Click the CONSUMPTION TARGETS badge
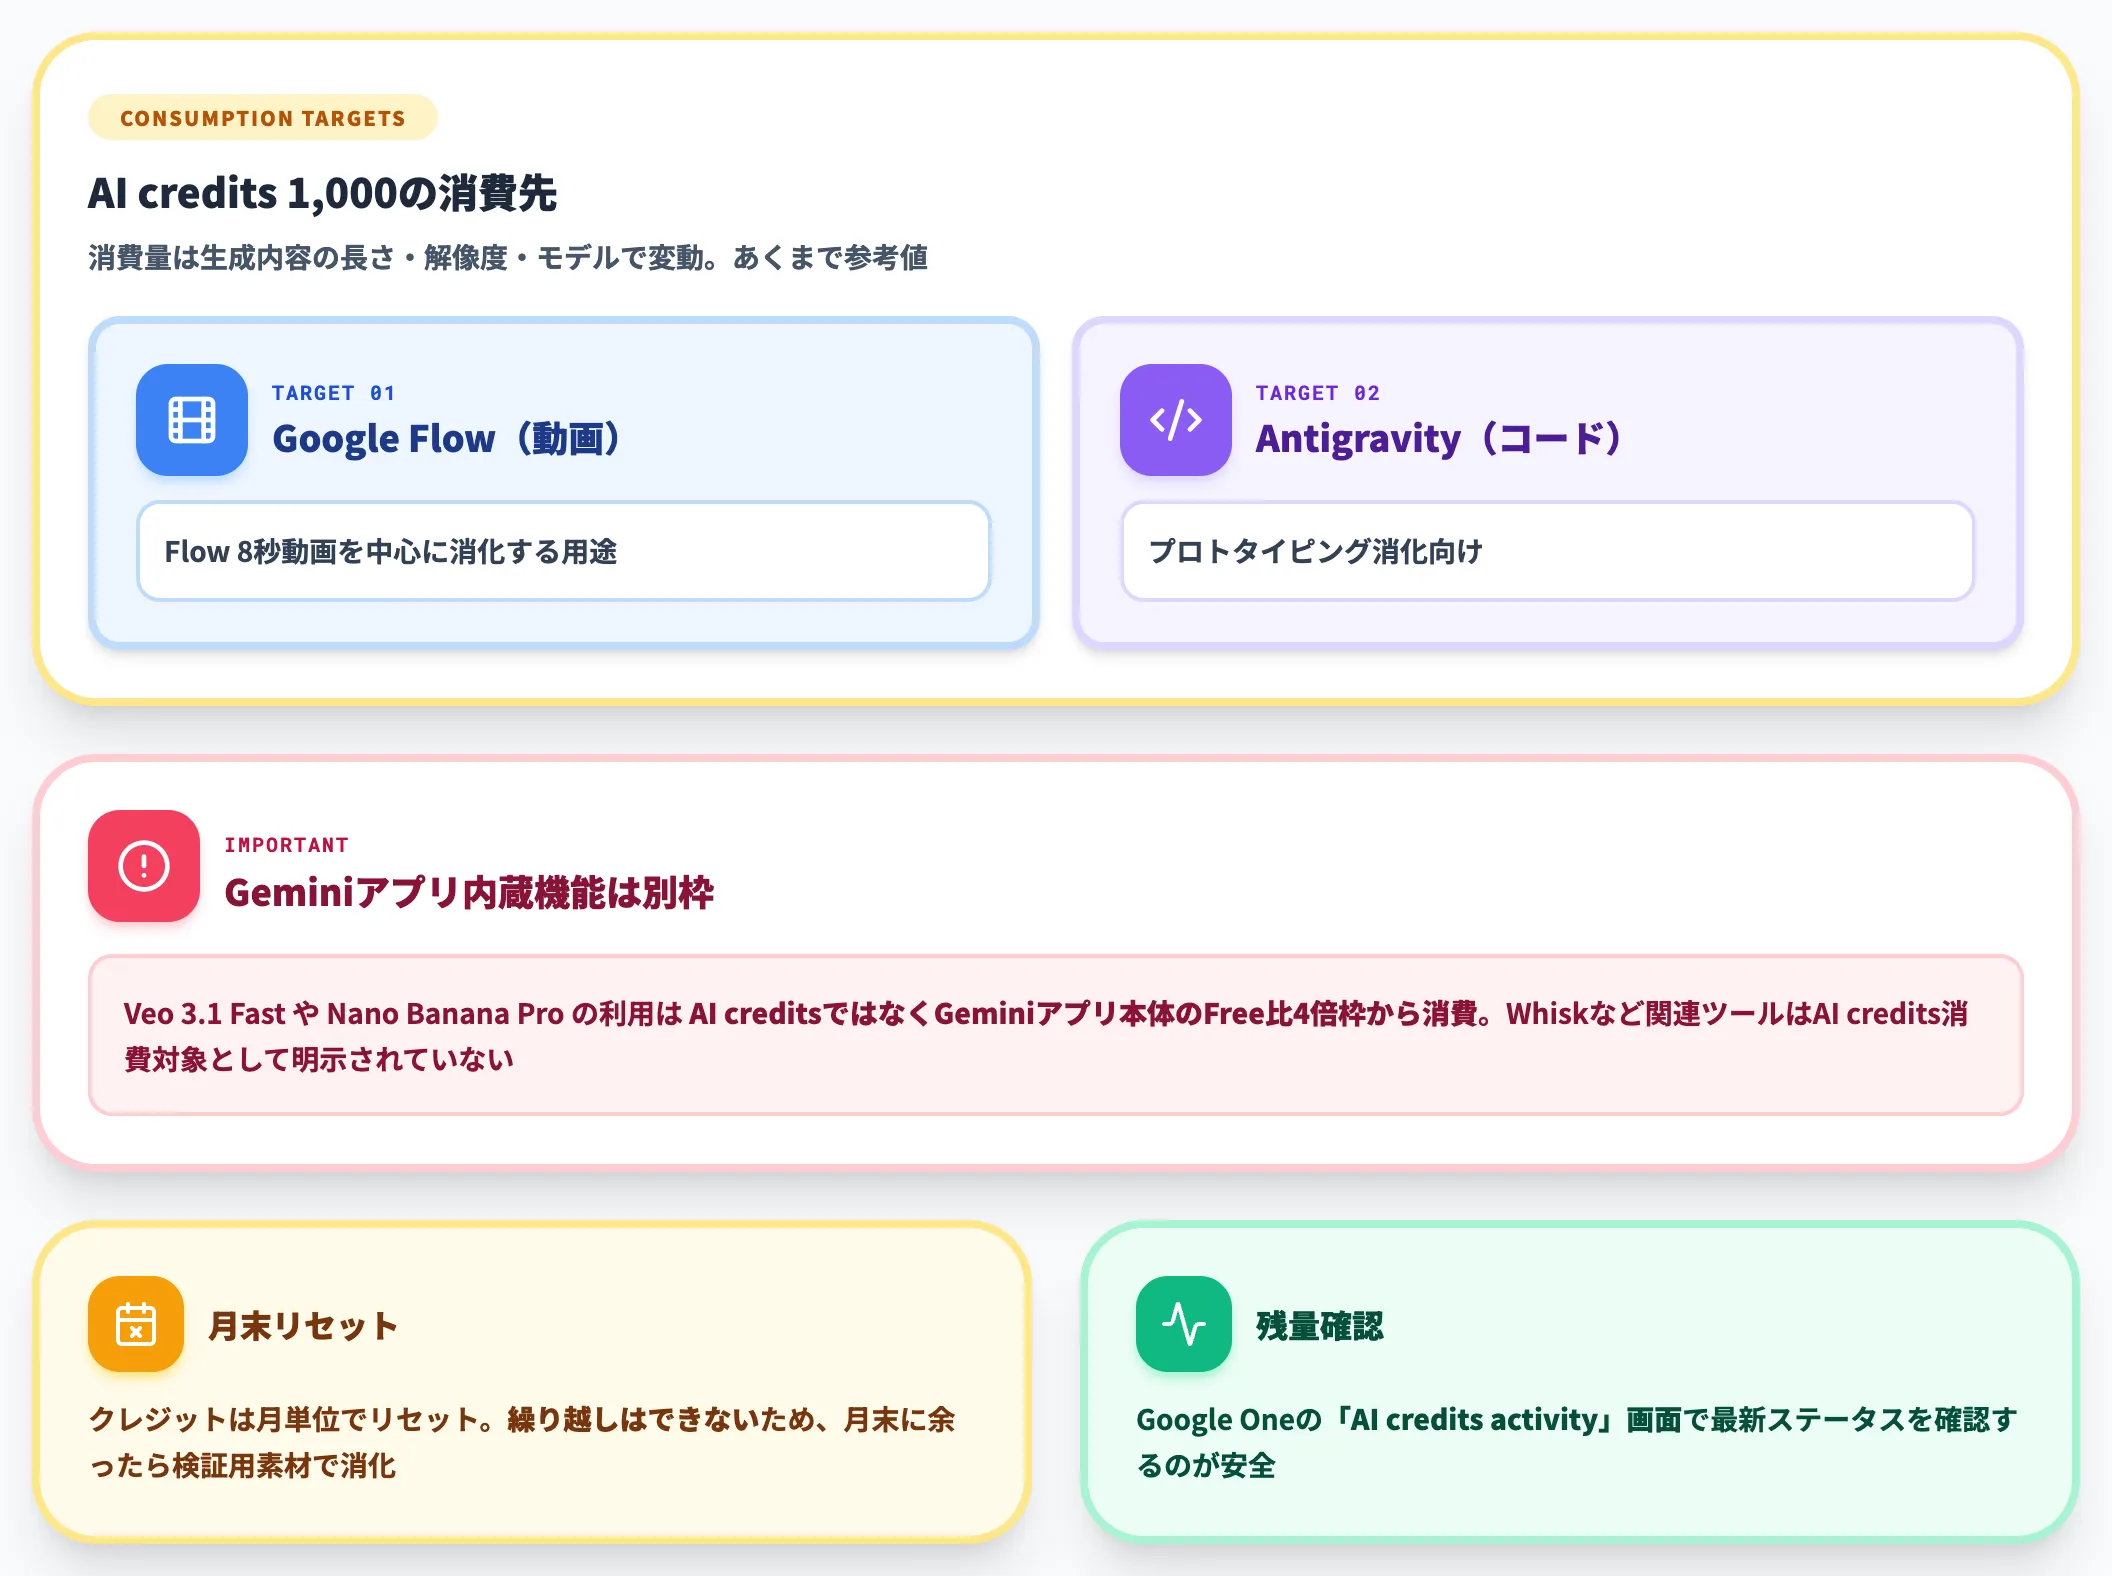This screenshot has width=2112, height=1576. [x=263, y=118]
